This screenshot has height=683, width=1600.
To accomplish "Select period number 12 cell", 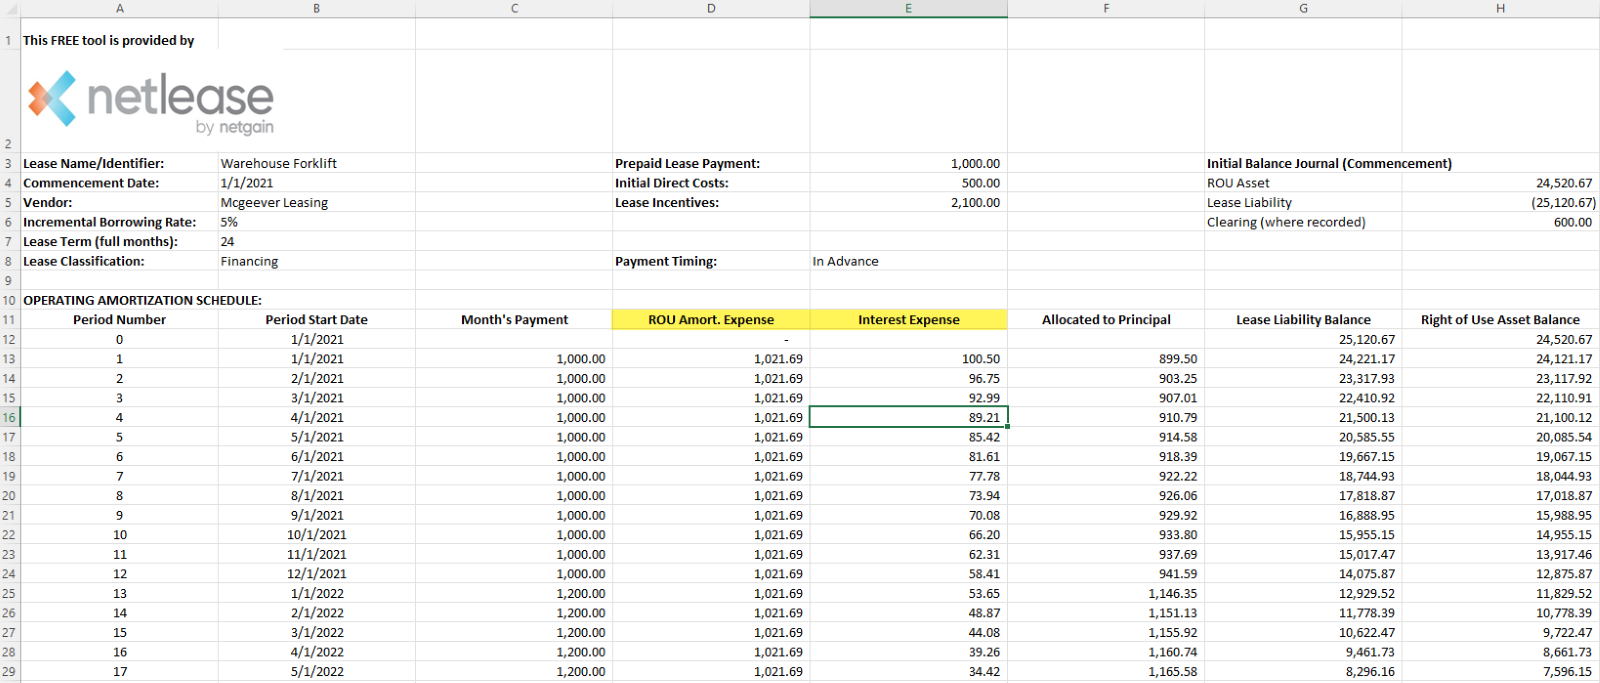I will [119, 574].
